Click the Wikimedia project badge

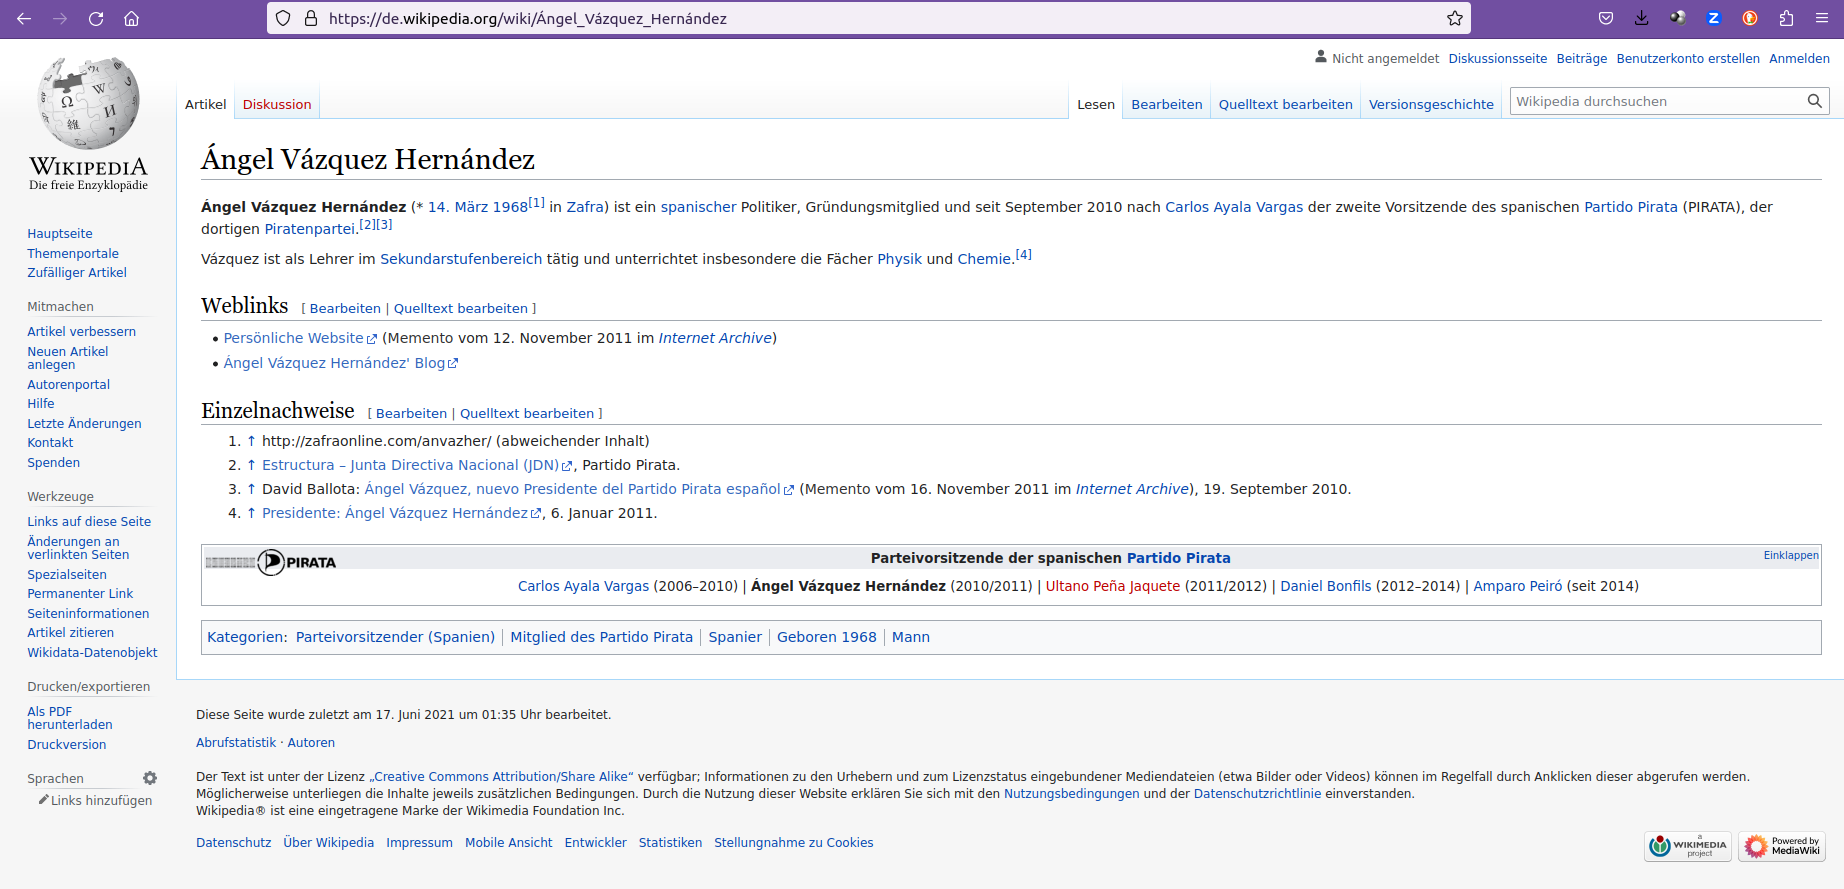click(x=1688, y=846)
